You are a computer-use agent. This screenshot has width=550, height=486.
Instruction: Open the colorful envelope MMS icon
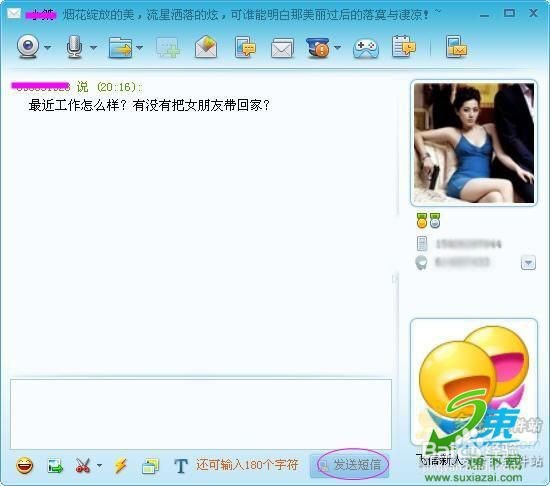(x=206, y=47)
